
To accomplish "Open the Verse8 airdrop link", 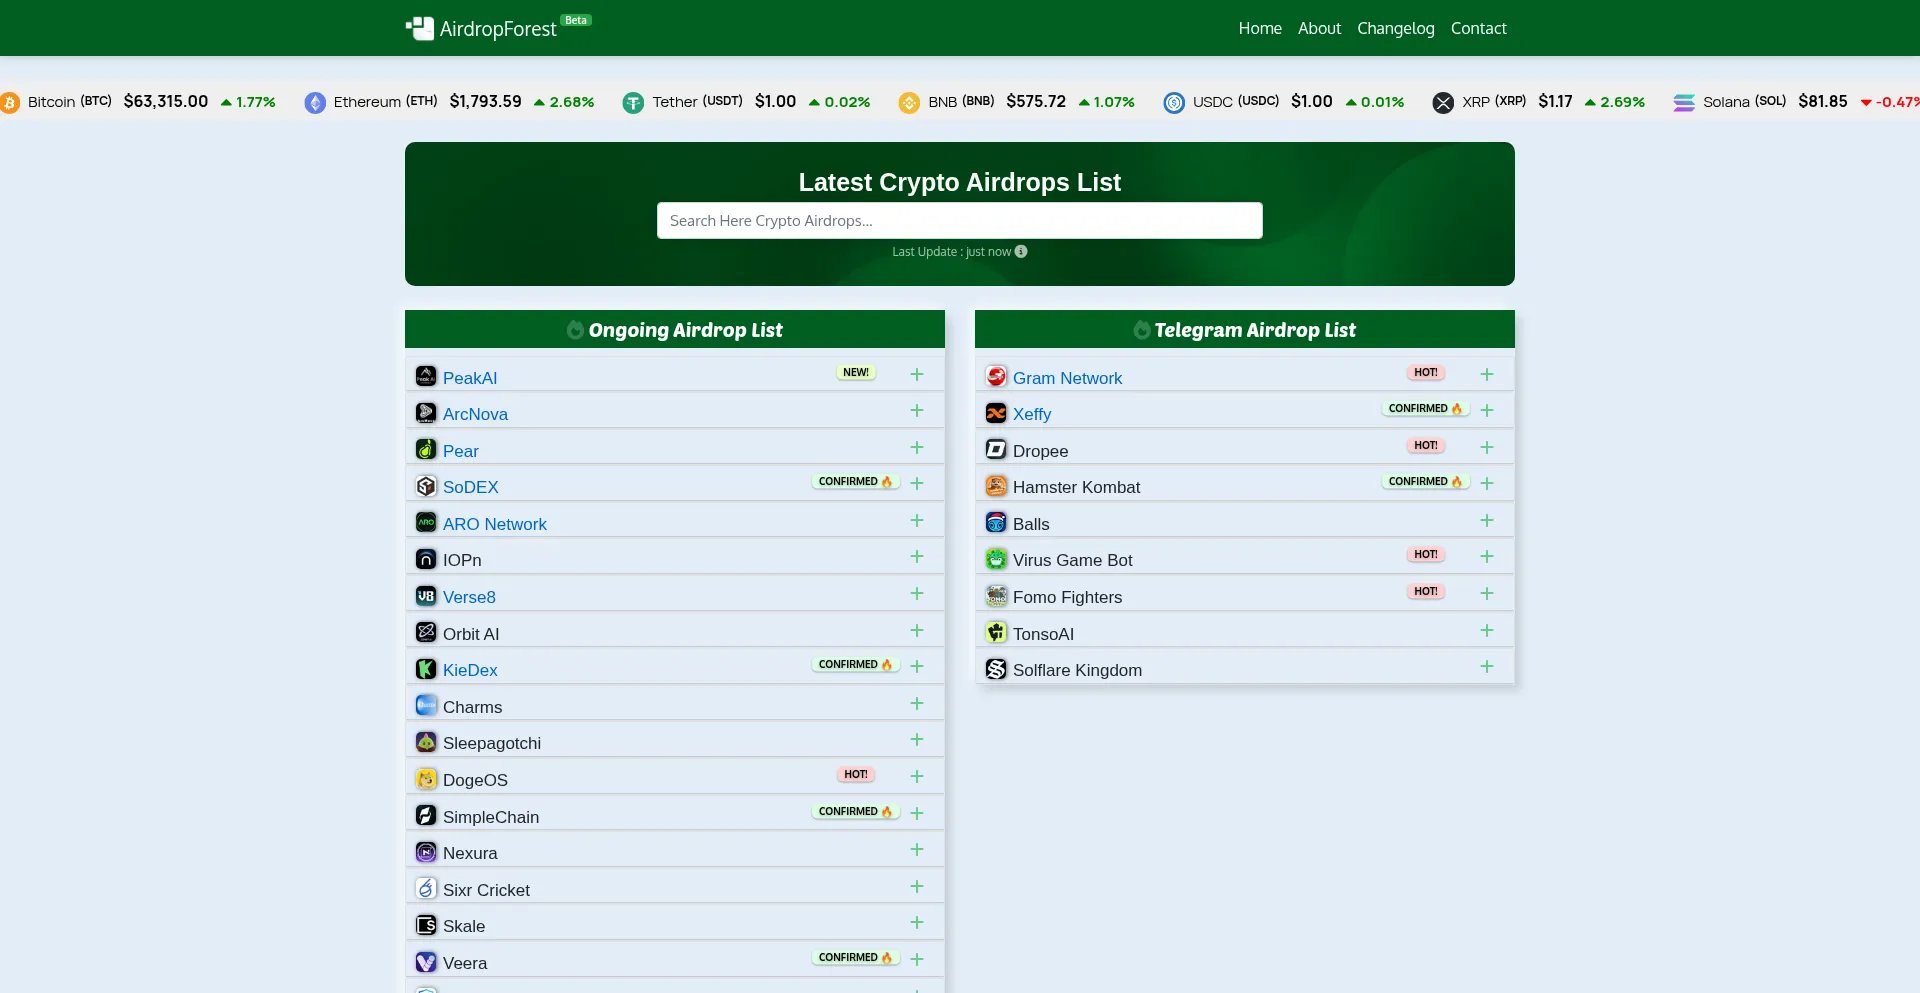I will pos(469,597).
